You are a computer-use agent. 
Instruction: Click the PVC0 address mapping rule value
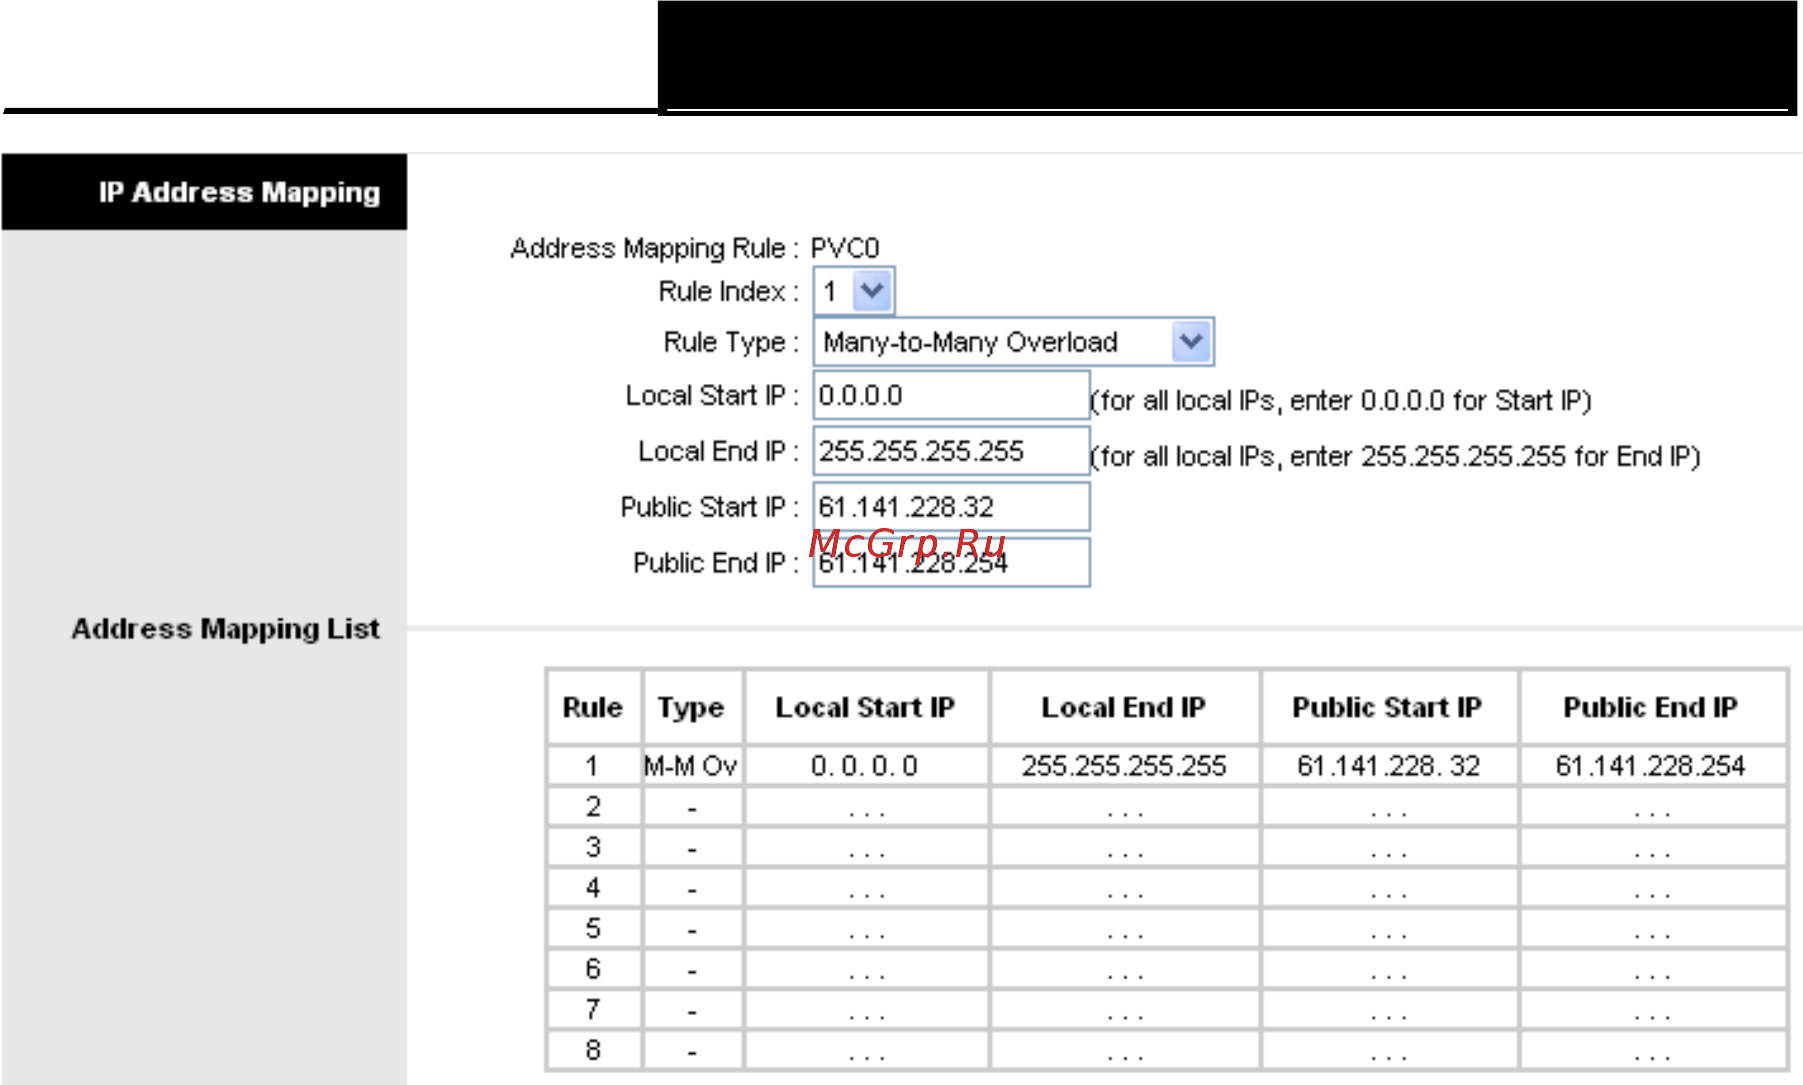[x=844, y=248]
